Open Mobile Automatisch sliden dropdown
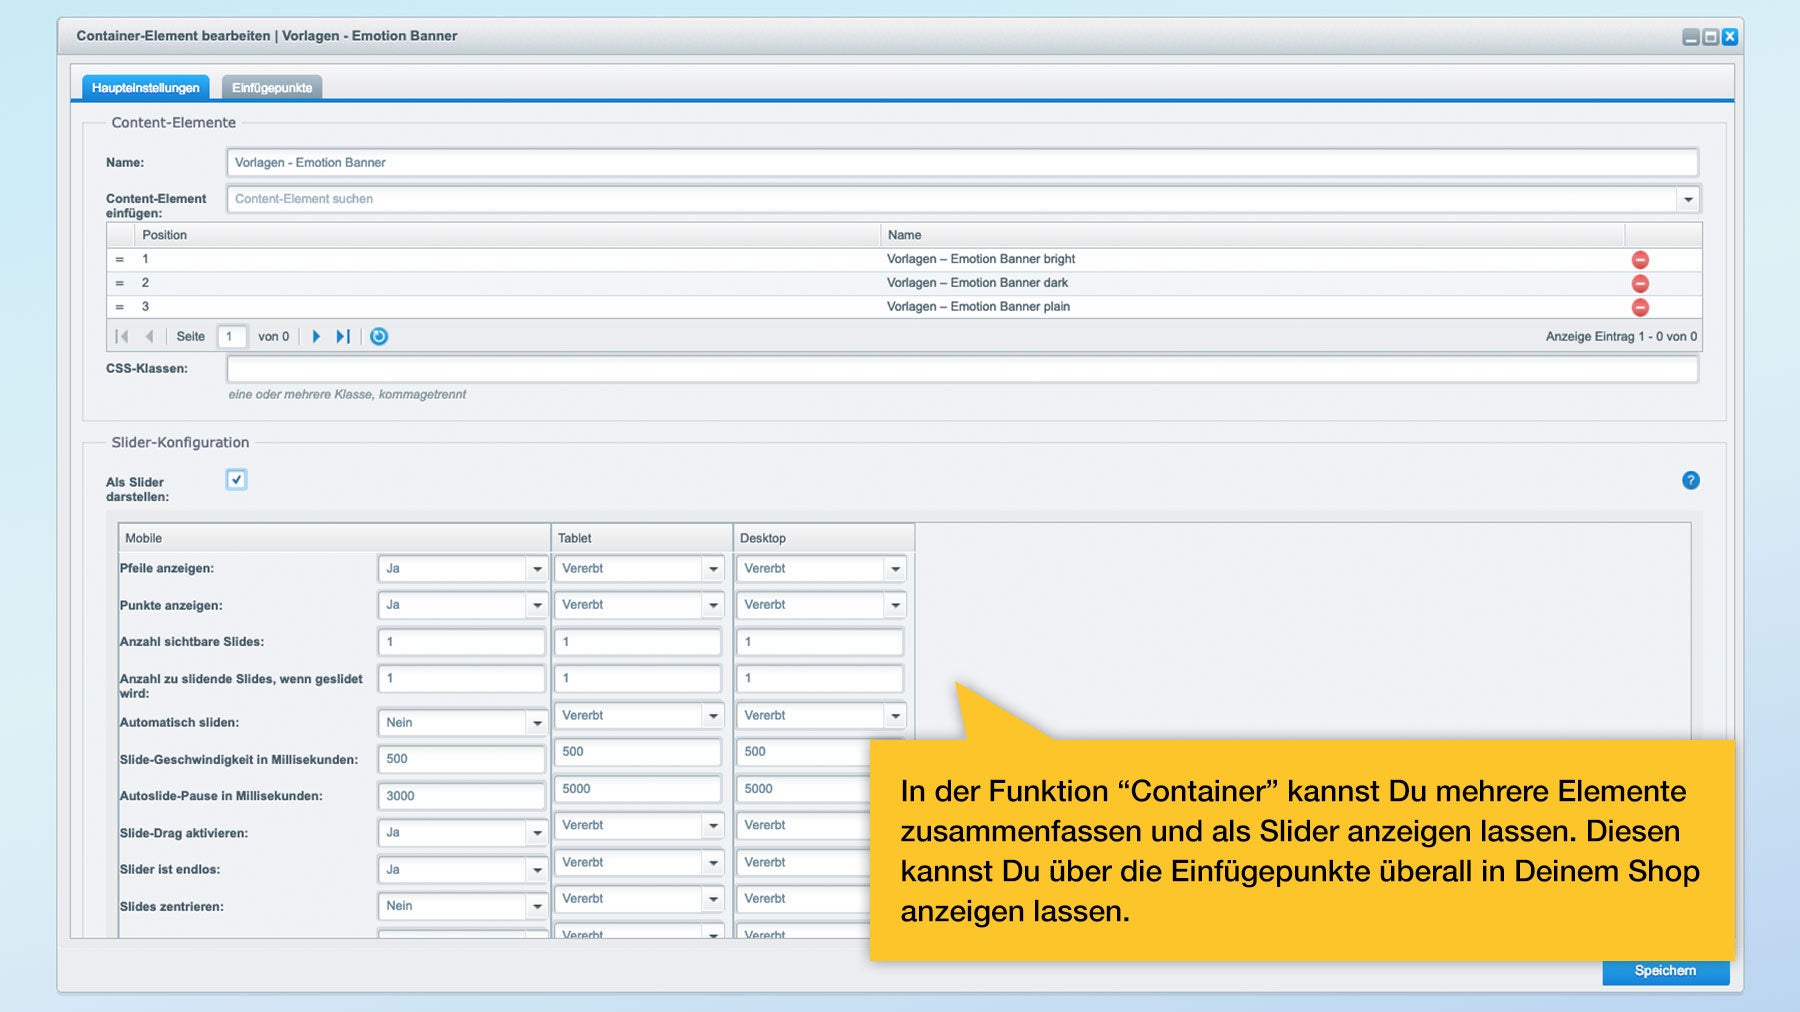The width and height of the screenshot is (1800, 1012). coord(537,723)
